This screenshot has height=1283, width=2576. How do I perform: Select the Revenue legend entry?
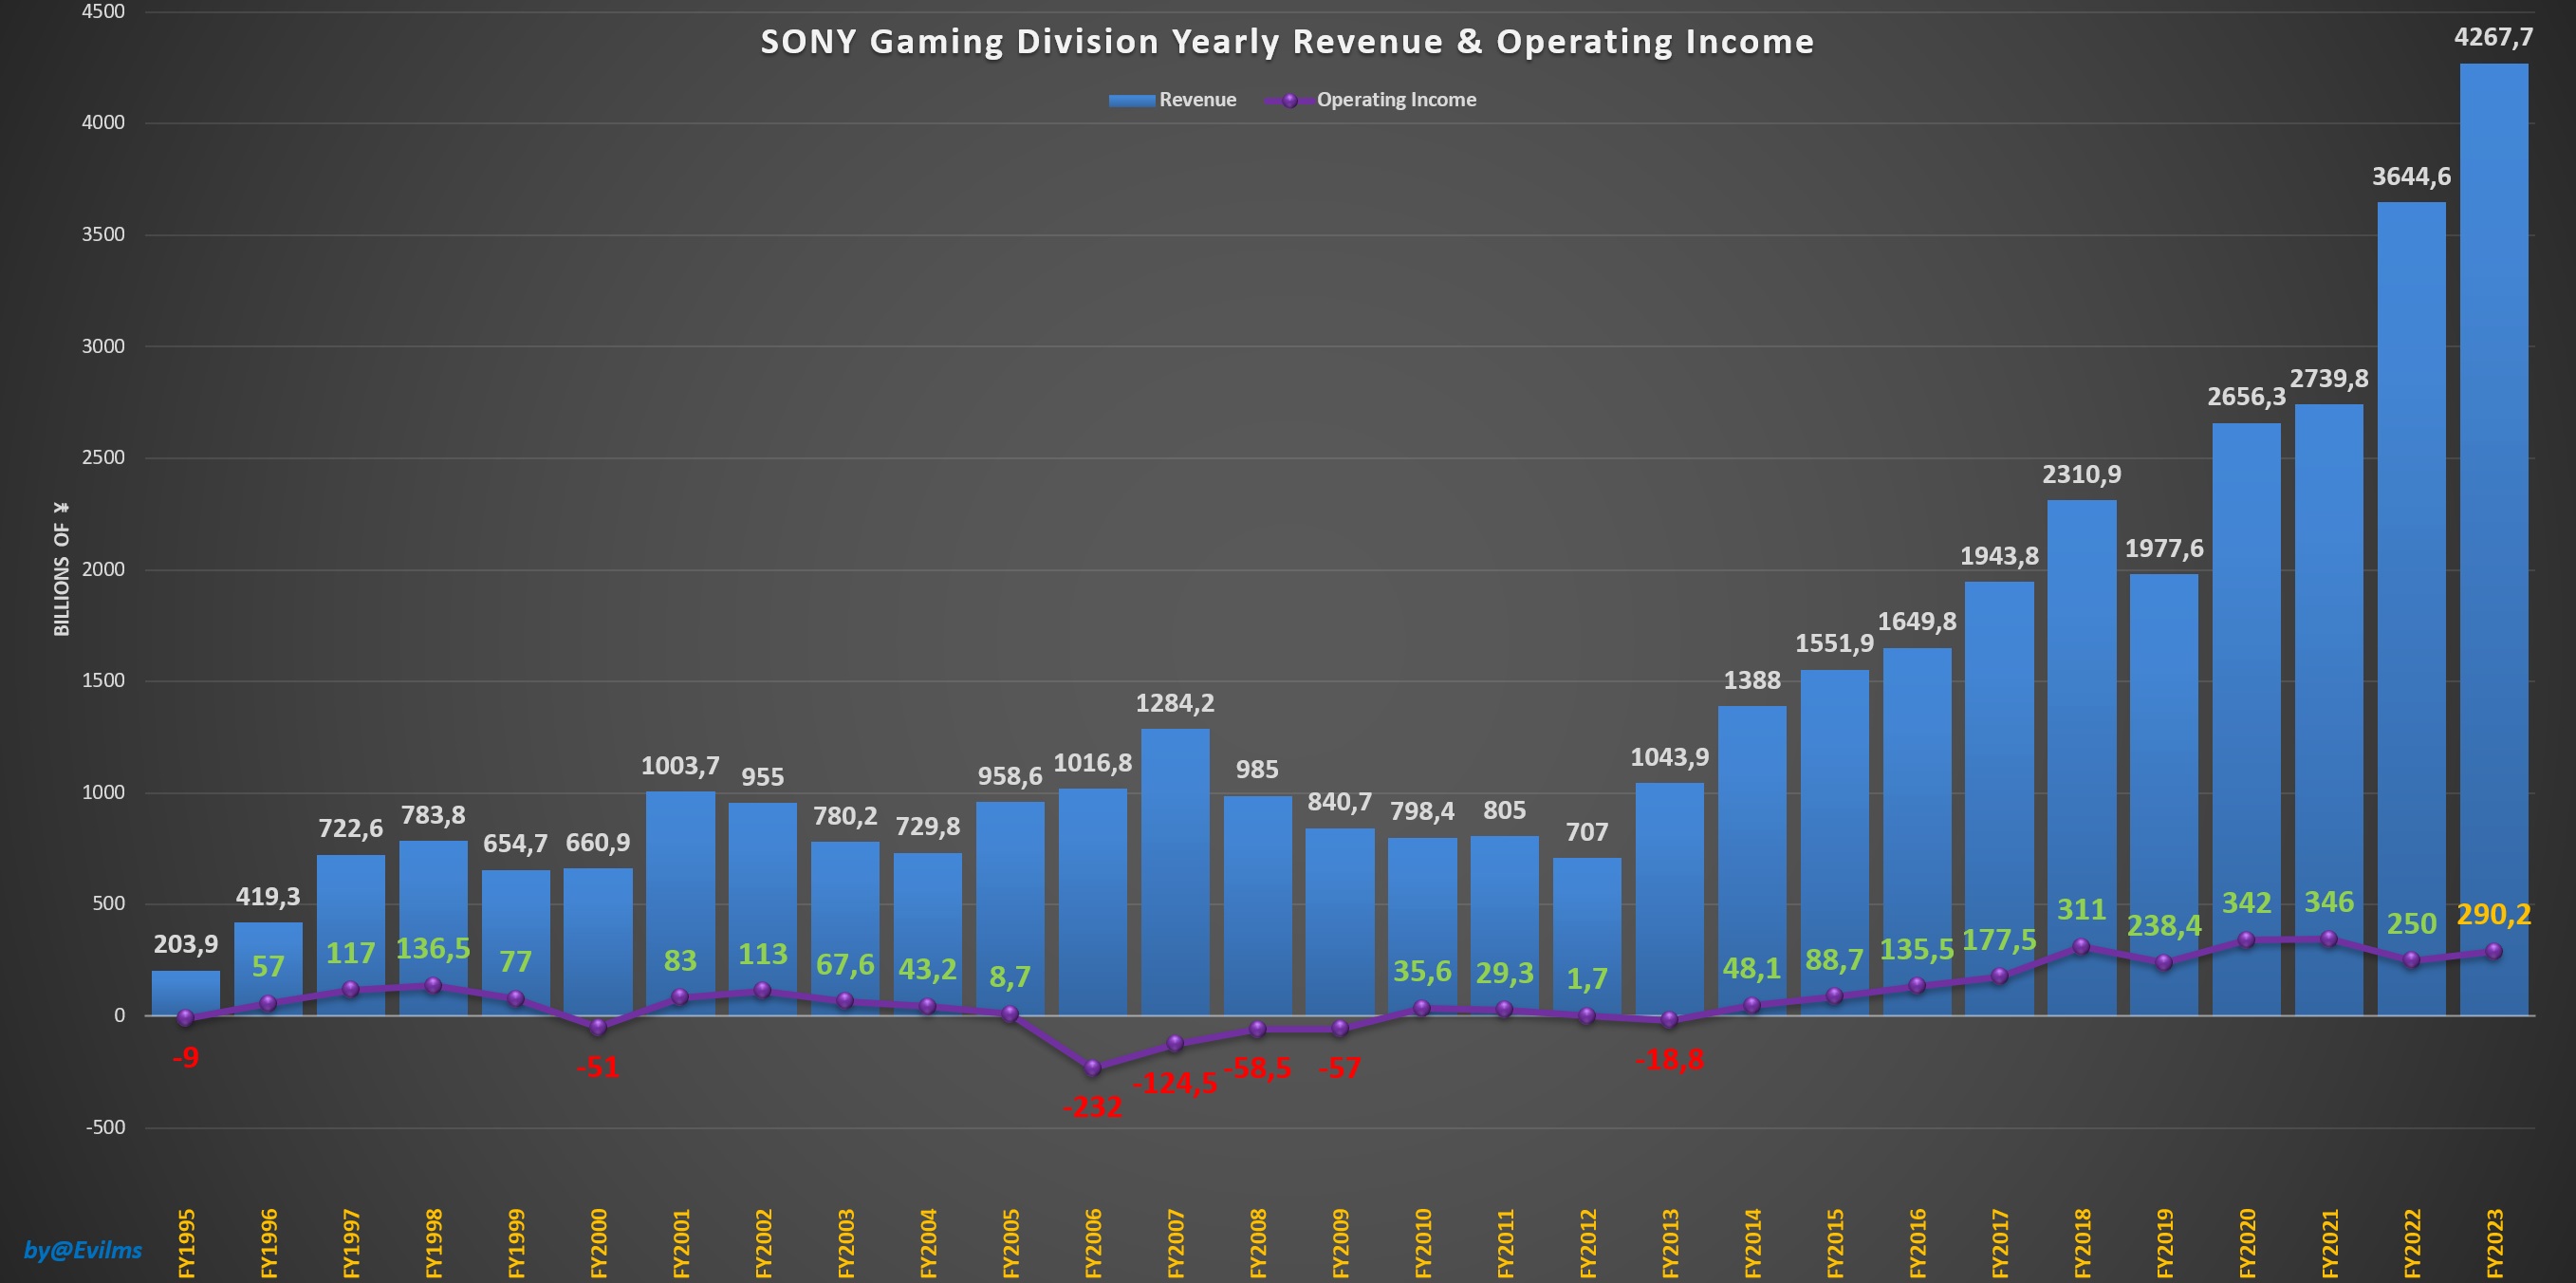pyautogui.click(x=1173, y=100)
